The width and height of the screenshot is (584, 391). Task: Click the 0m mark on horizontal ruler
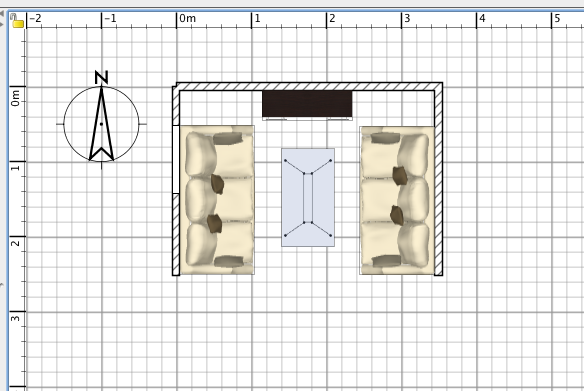click(x=187, y=18)
